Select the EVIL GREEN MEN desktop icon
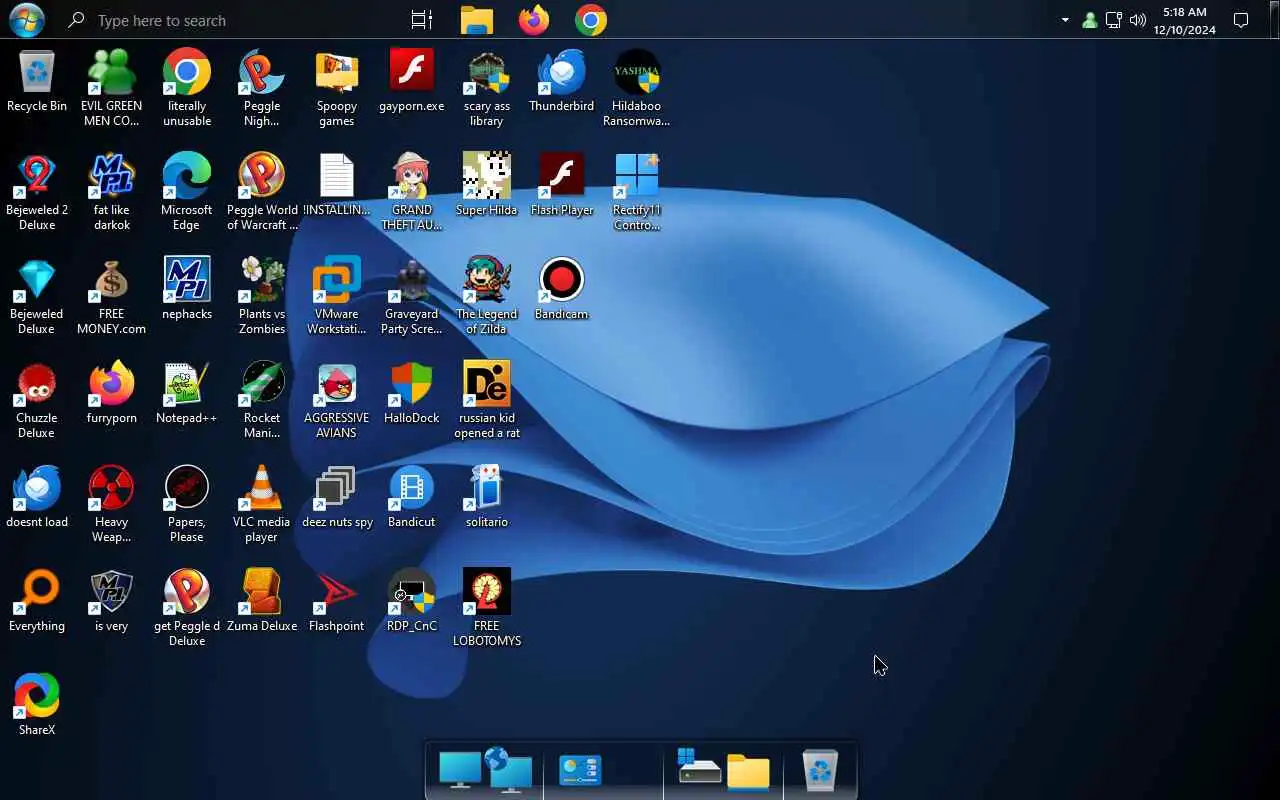This screenshot has width=1280, height=800. pyautogui.click(x=112, y=88)
